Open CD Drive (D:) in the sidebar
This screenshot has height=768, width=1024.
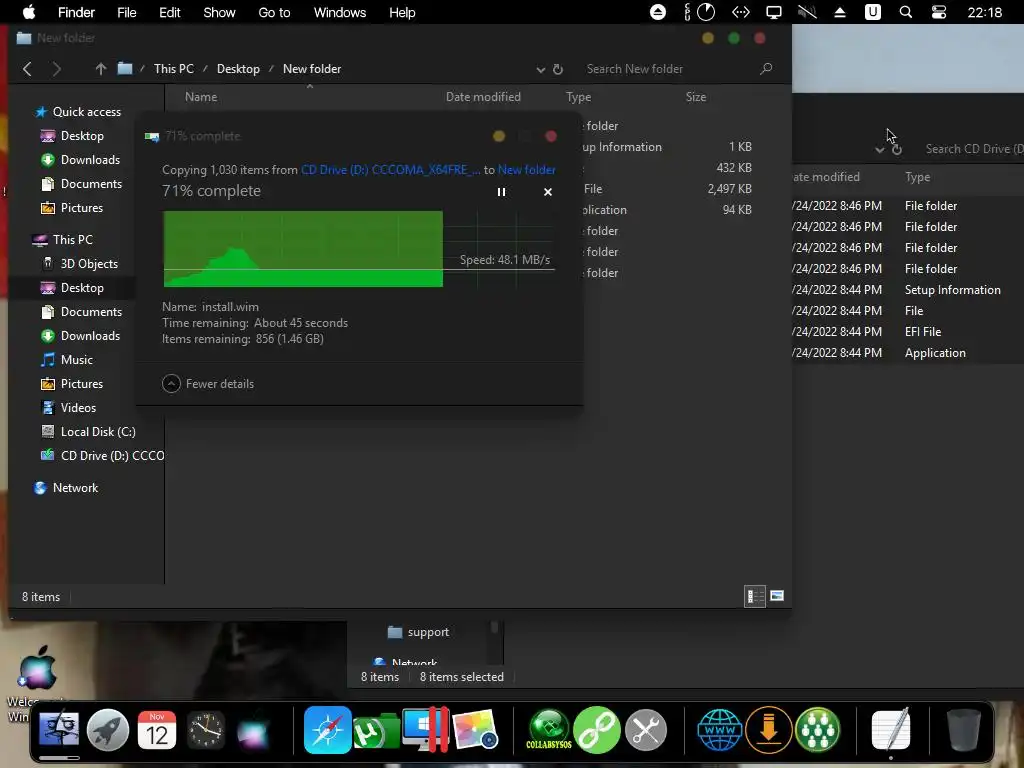tap(112, 456)
